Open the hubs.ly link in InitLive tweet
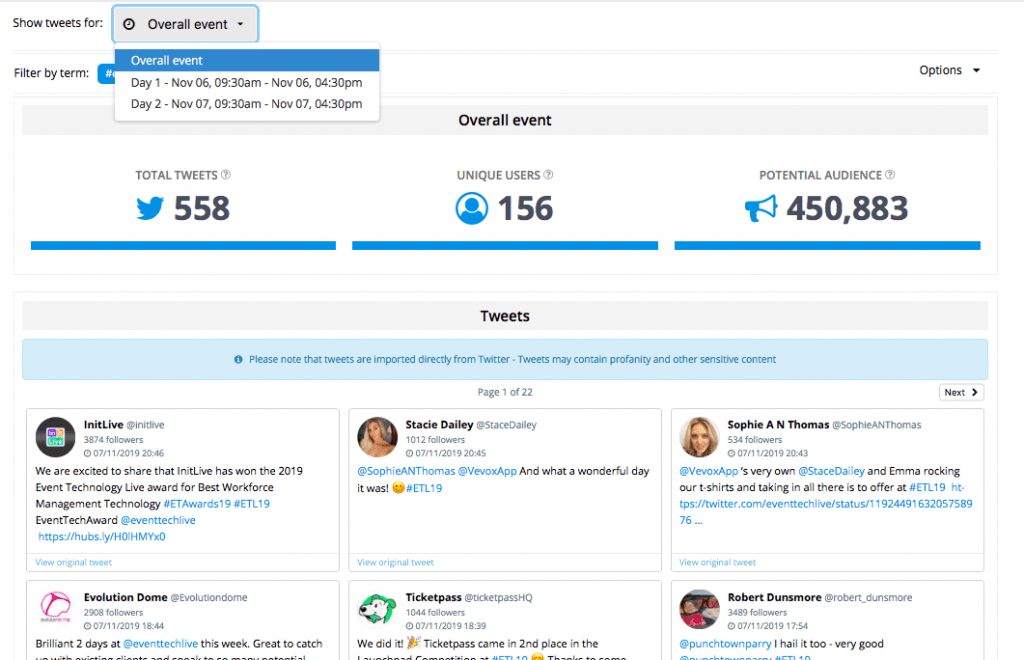This screenshot has height=660, width=1024. point(102,537)
